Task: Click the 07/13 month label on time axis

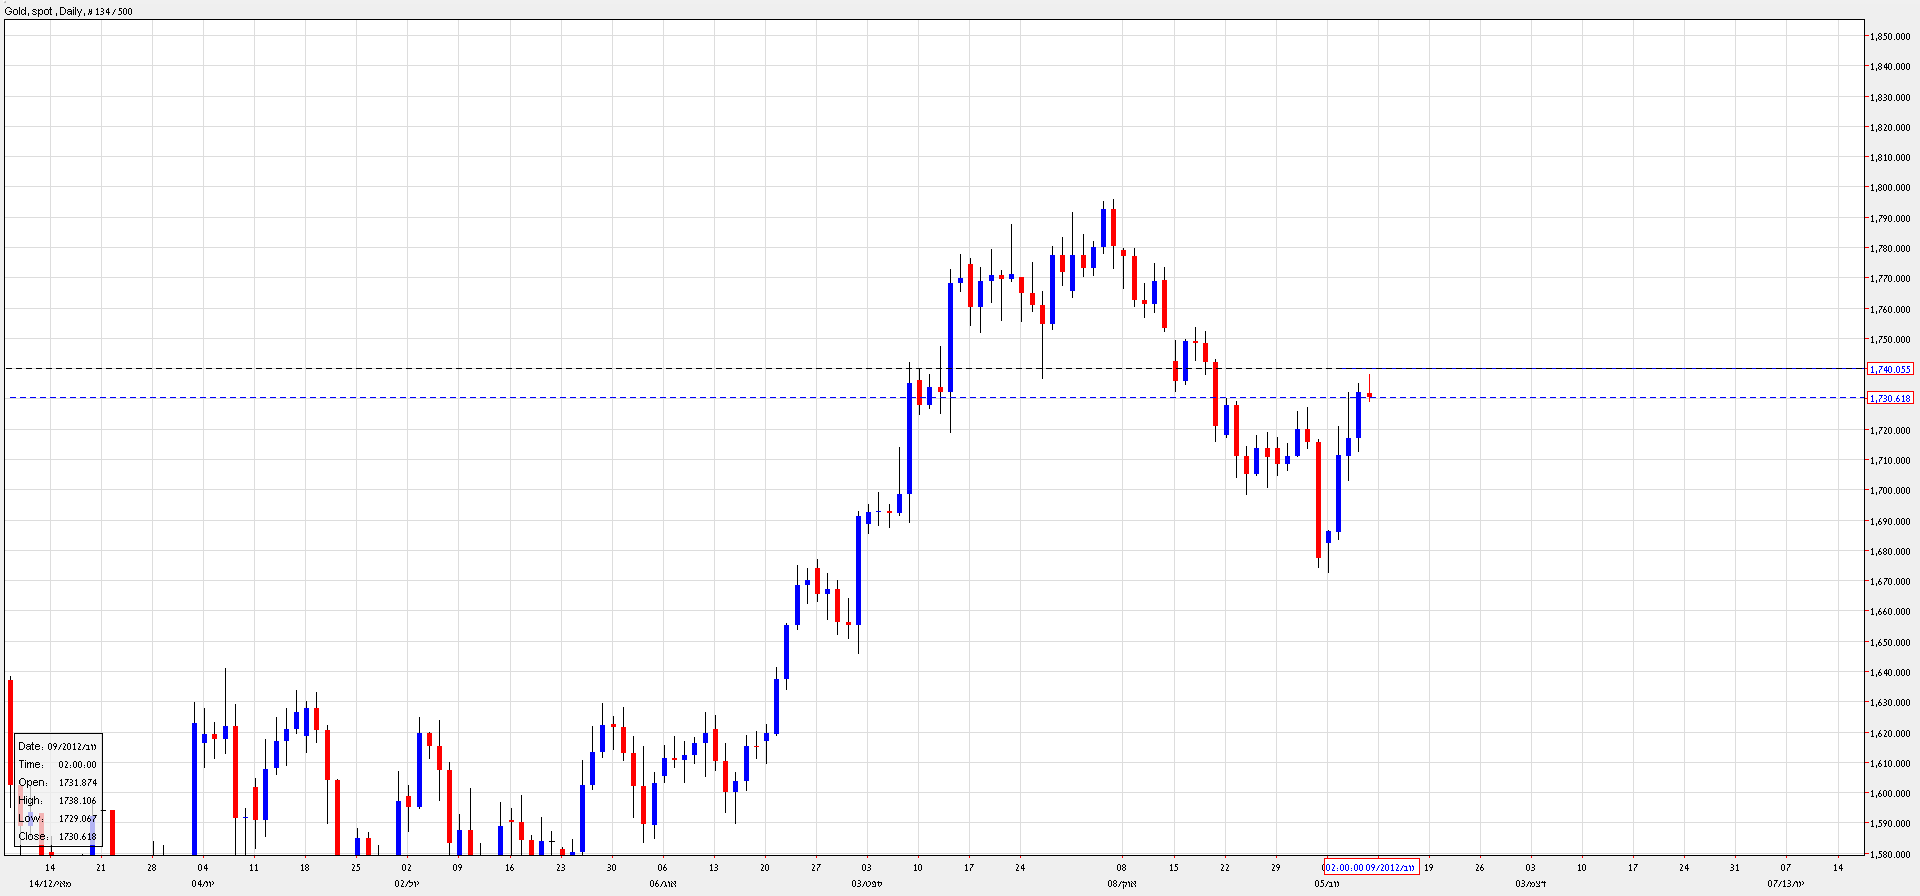Action: [x=1785, y=883]
